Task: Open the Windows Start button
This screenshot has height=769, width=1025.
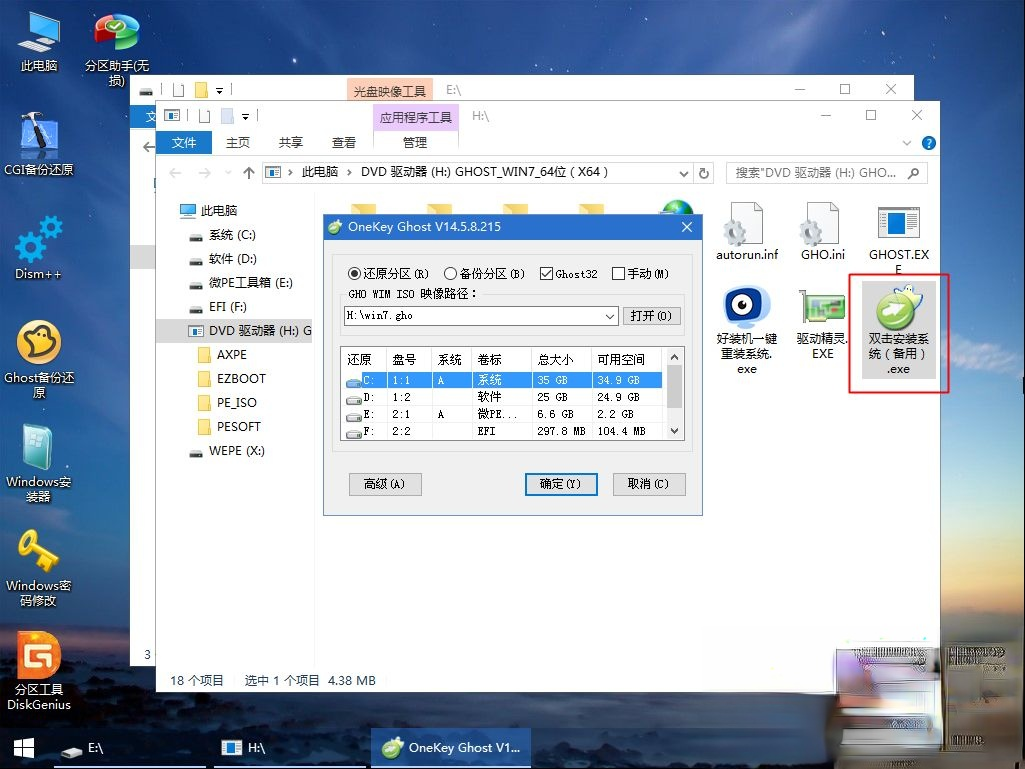Action: tap(24, 749)
